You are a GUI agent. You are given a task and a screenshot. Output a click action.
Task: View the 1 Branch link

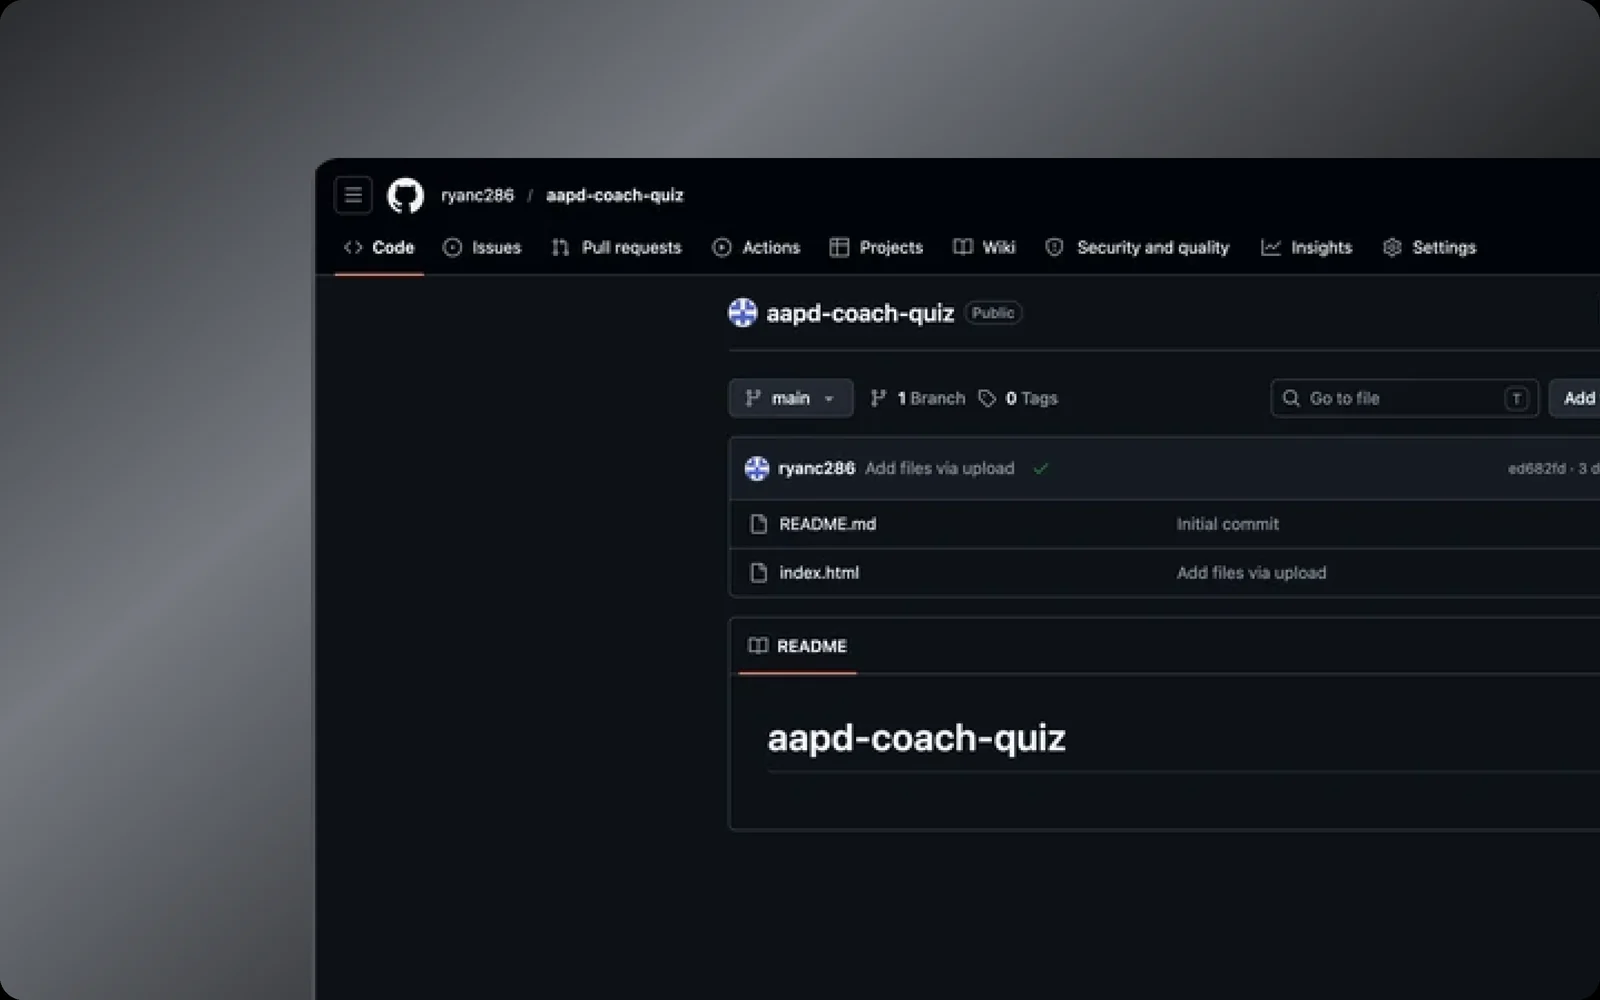[x=918, y=398]
